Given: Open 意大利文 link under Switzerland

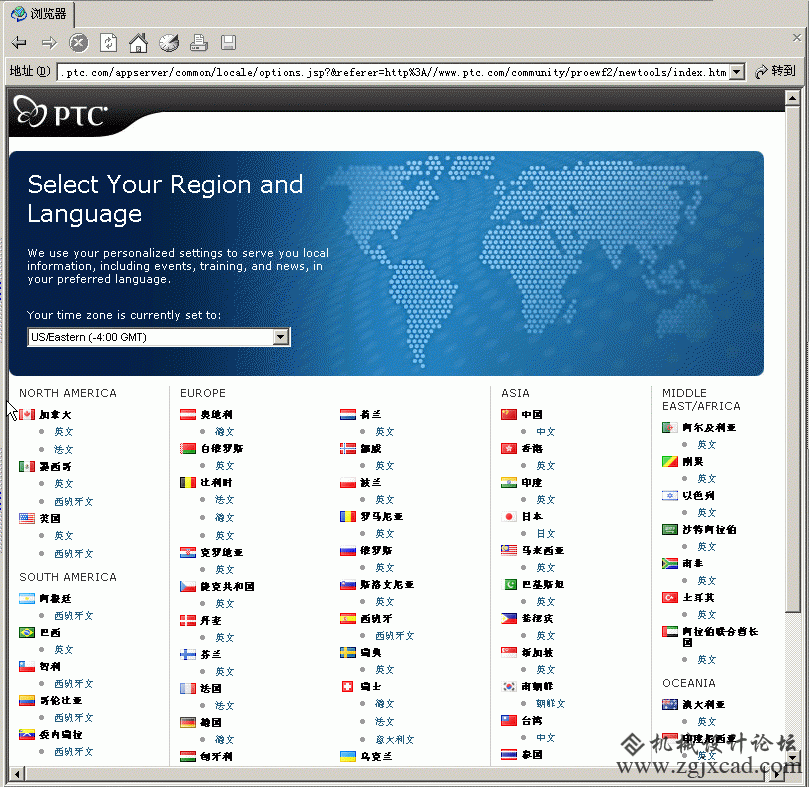Looking at the screenshot, I should 395,740.
